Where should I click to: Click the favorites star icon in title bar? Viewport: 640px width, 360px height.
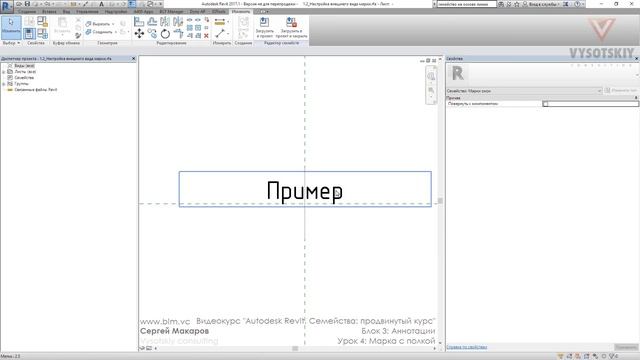point(517,4)
